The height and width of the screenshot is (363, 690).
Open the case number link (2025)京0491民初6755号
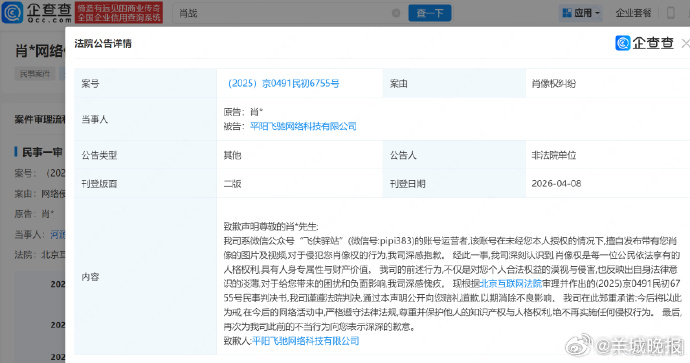point(283,84)
